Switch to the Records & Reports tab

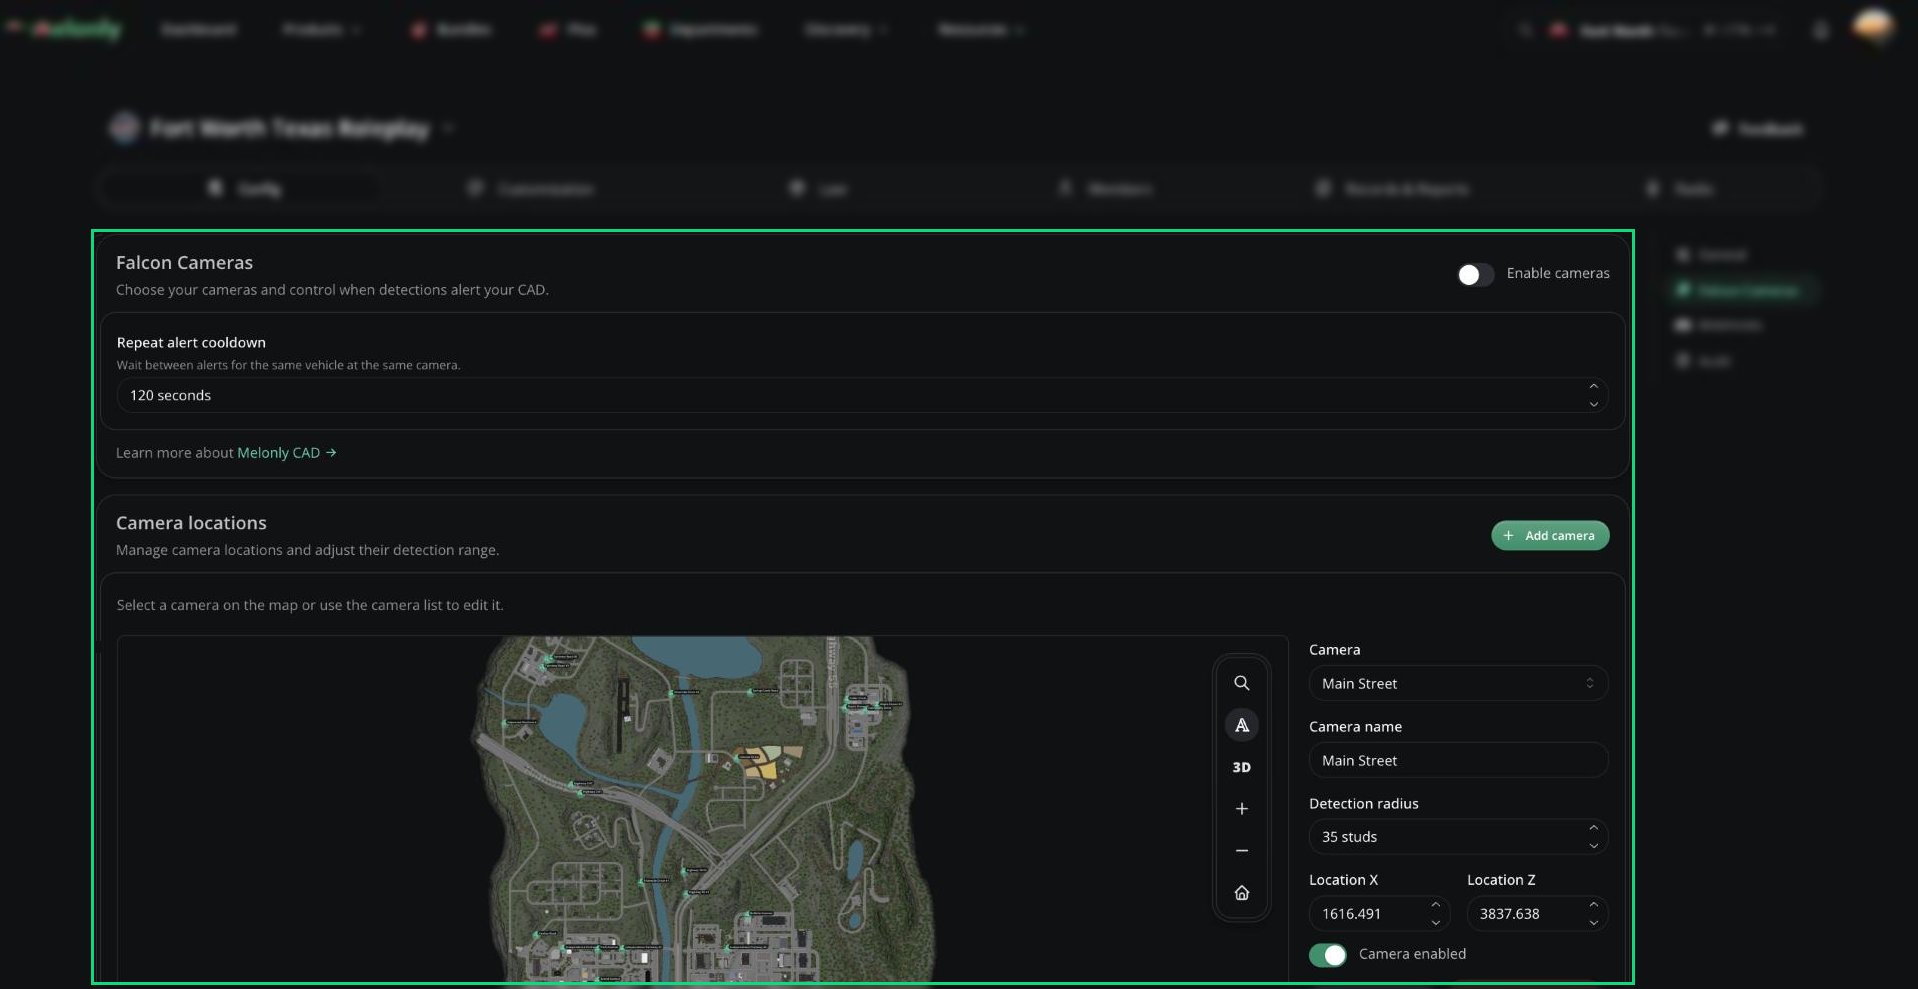[1391, 188]
